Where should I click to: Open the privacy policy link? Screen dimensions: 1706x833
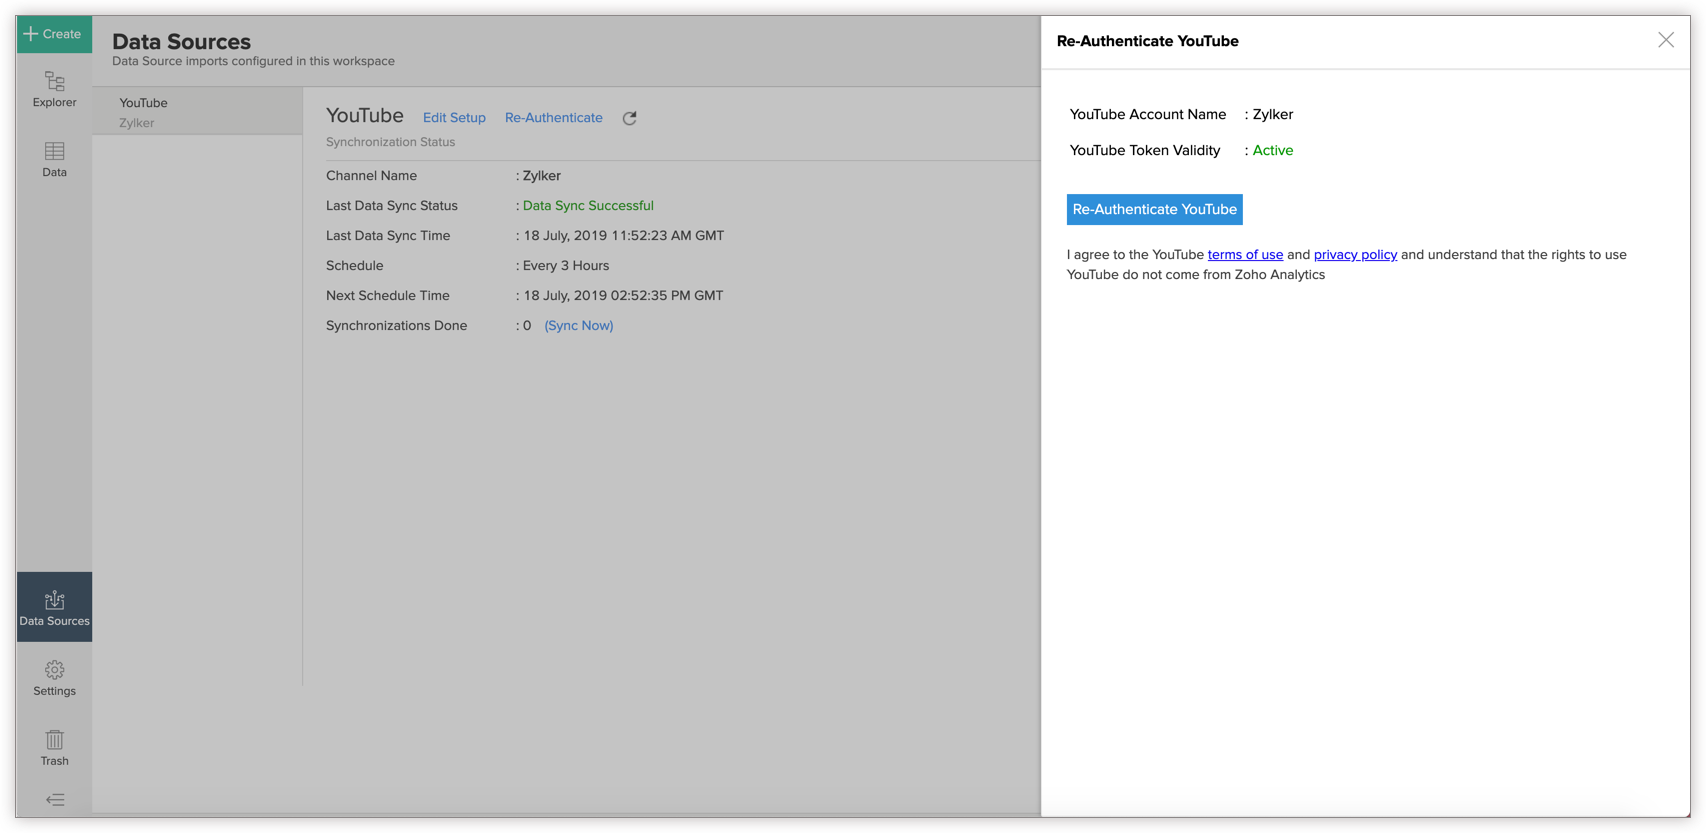point(1355,255)
